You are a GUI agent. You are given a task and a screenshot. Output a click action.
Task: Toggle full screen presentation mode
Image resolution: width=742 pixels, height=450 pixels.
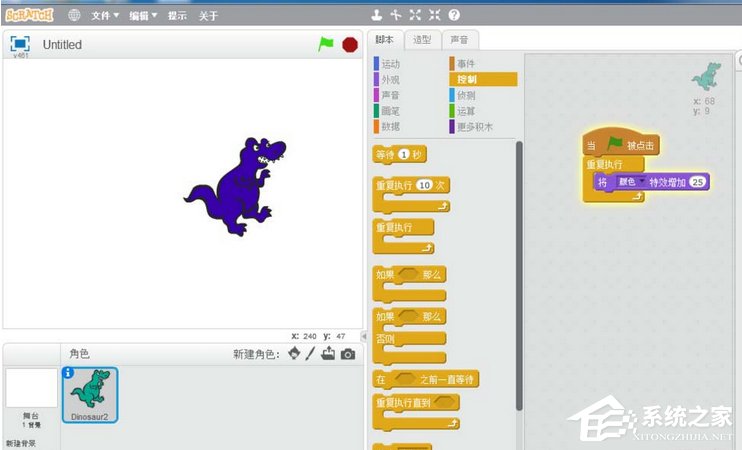click(20, 44)
